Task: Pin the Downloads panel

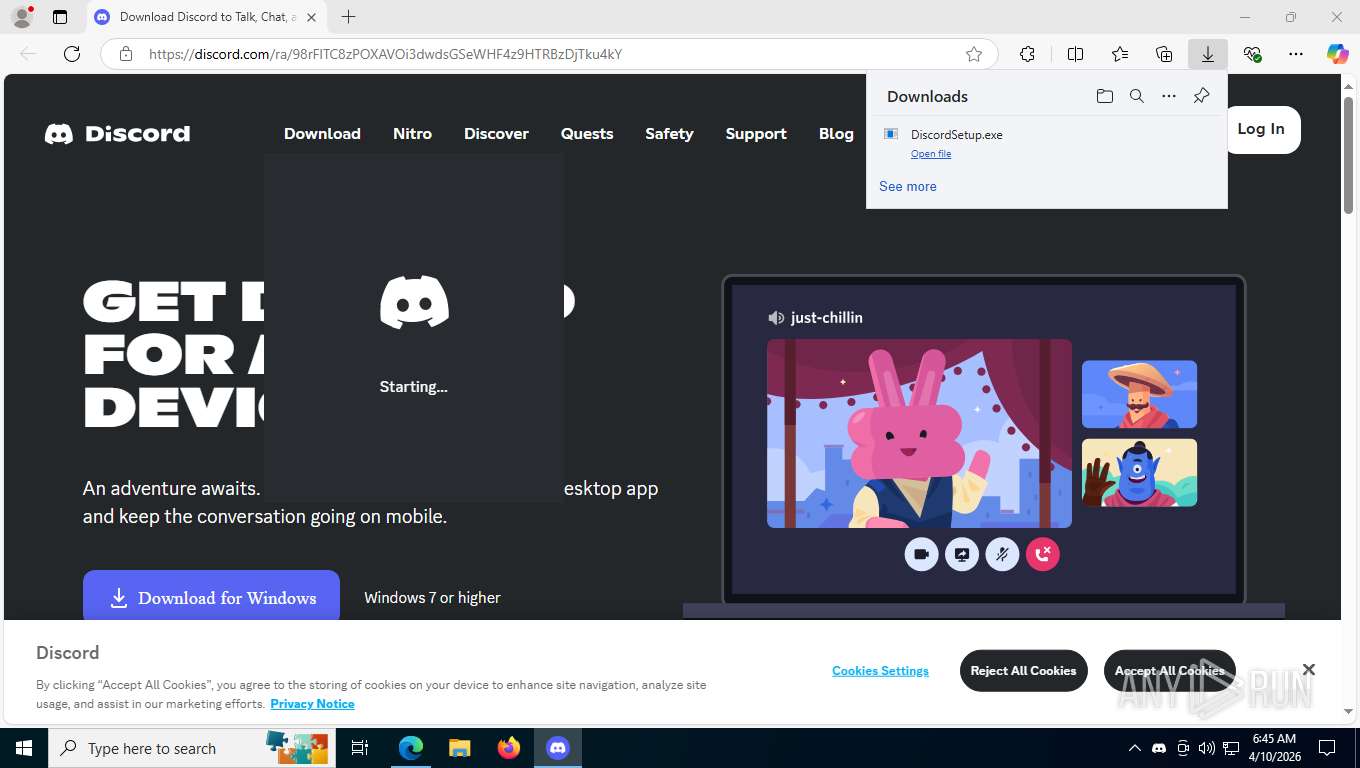Action: [x=1201, y=96]
